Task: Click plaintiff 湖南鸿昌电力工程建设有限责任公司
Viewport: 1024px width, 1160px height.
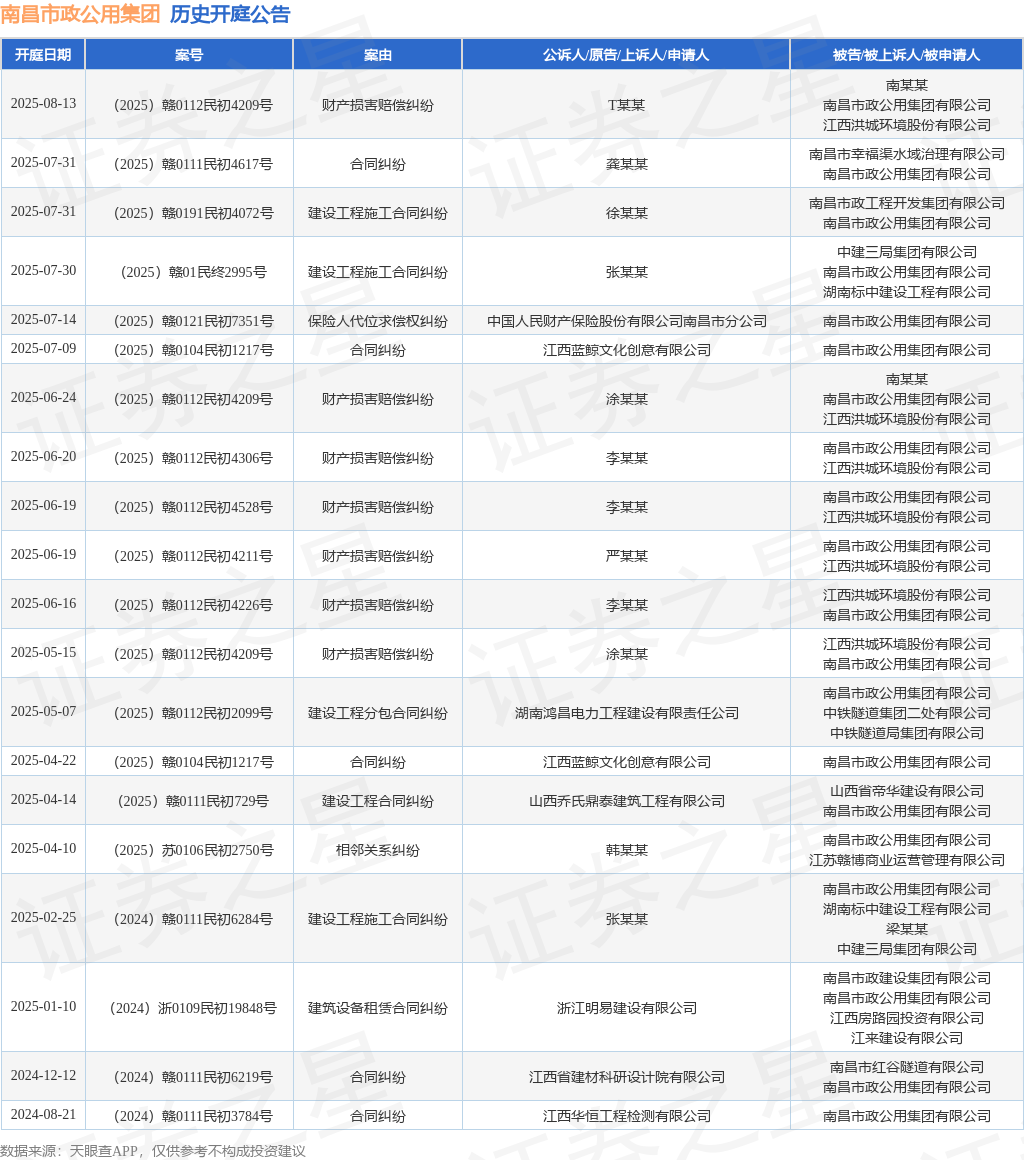Action: pos(627,713)
